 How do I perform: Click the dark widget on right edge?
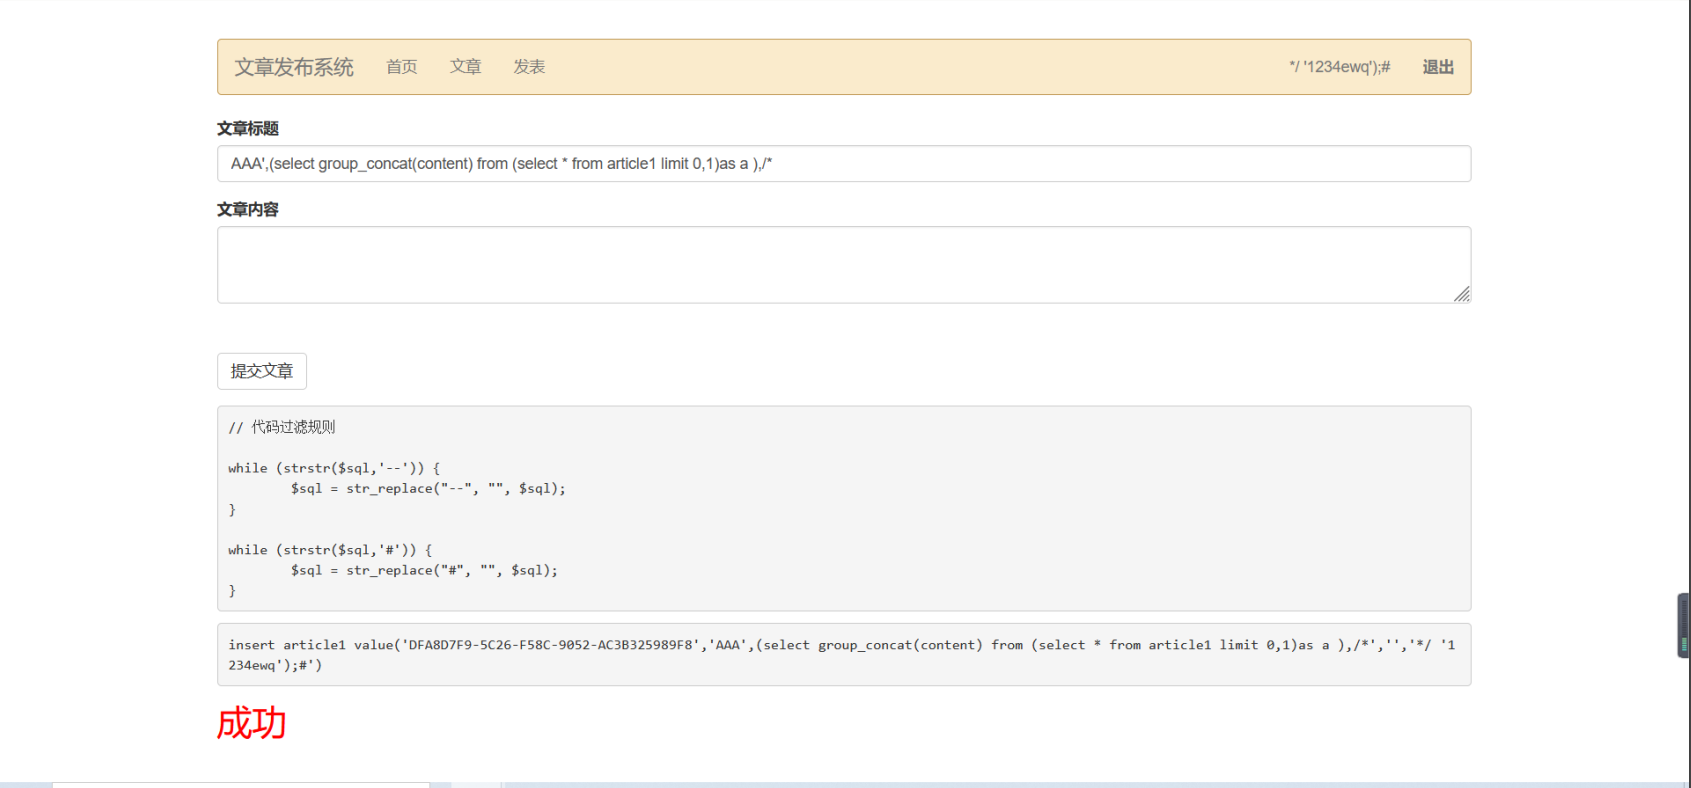1684,625
